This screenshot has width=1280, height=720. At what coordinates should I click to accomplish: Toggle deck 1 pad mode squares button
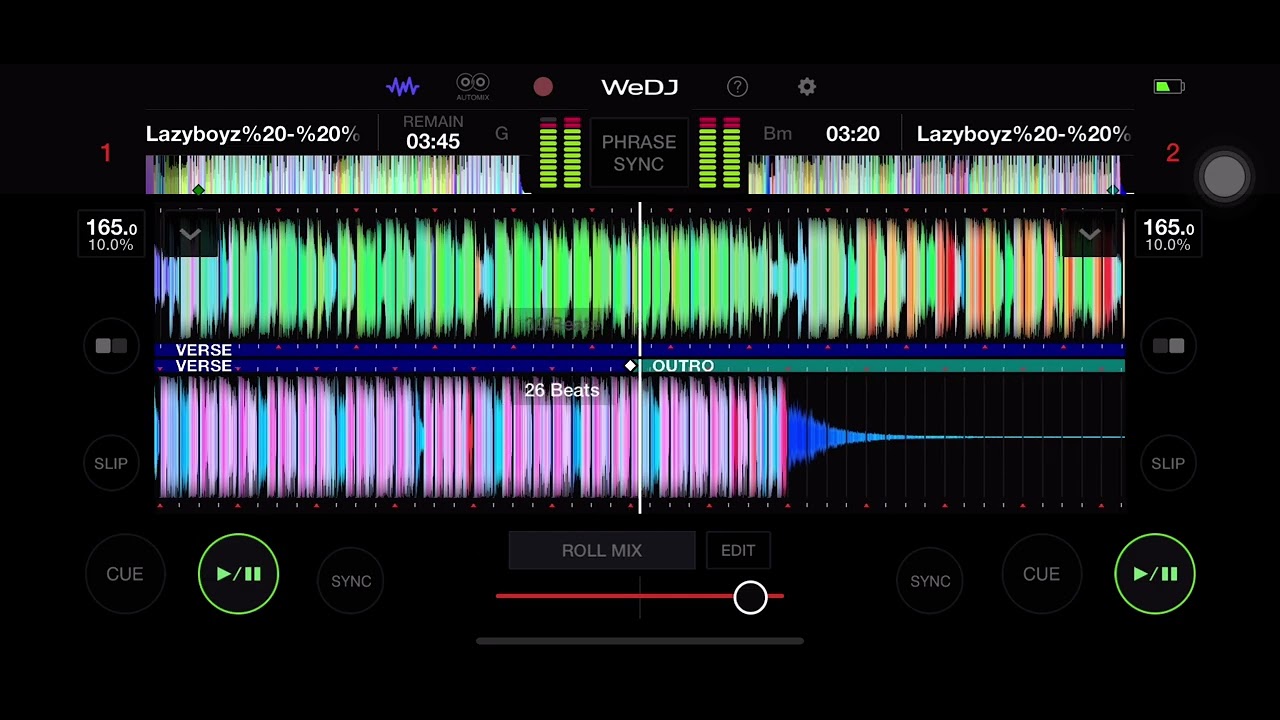coord(111,346)
